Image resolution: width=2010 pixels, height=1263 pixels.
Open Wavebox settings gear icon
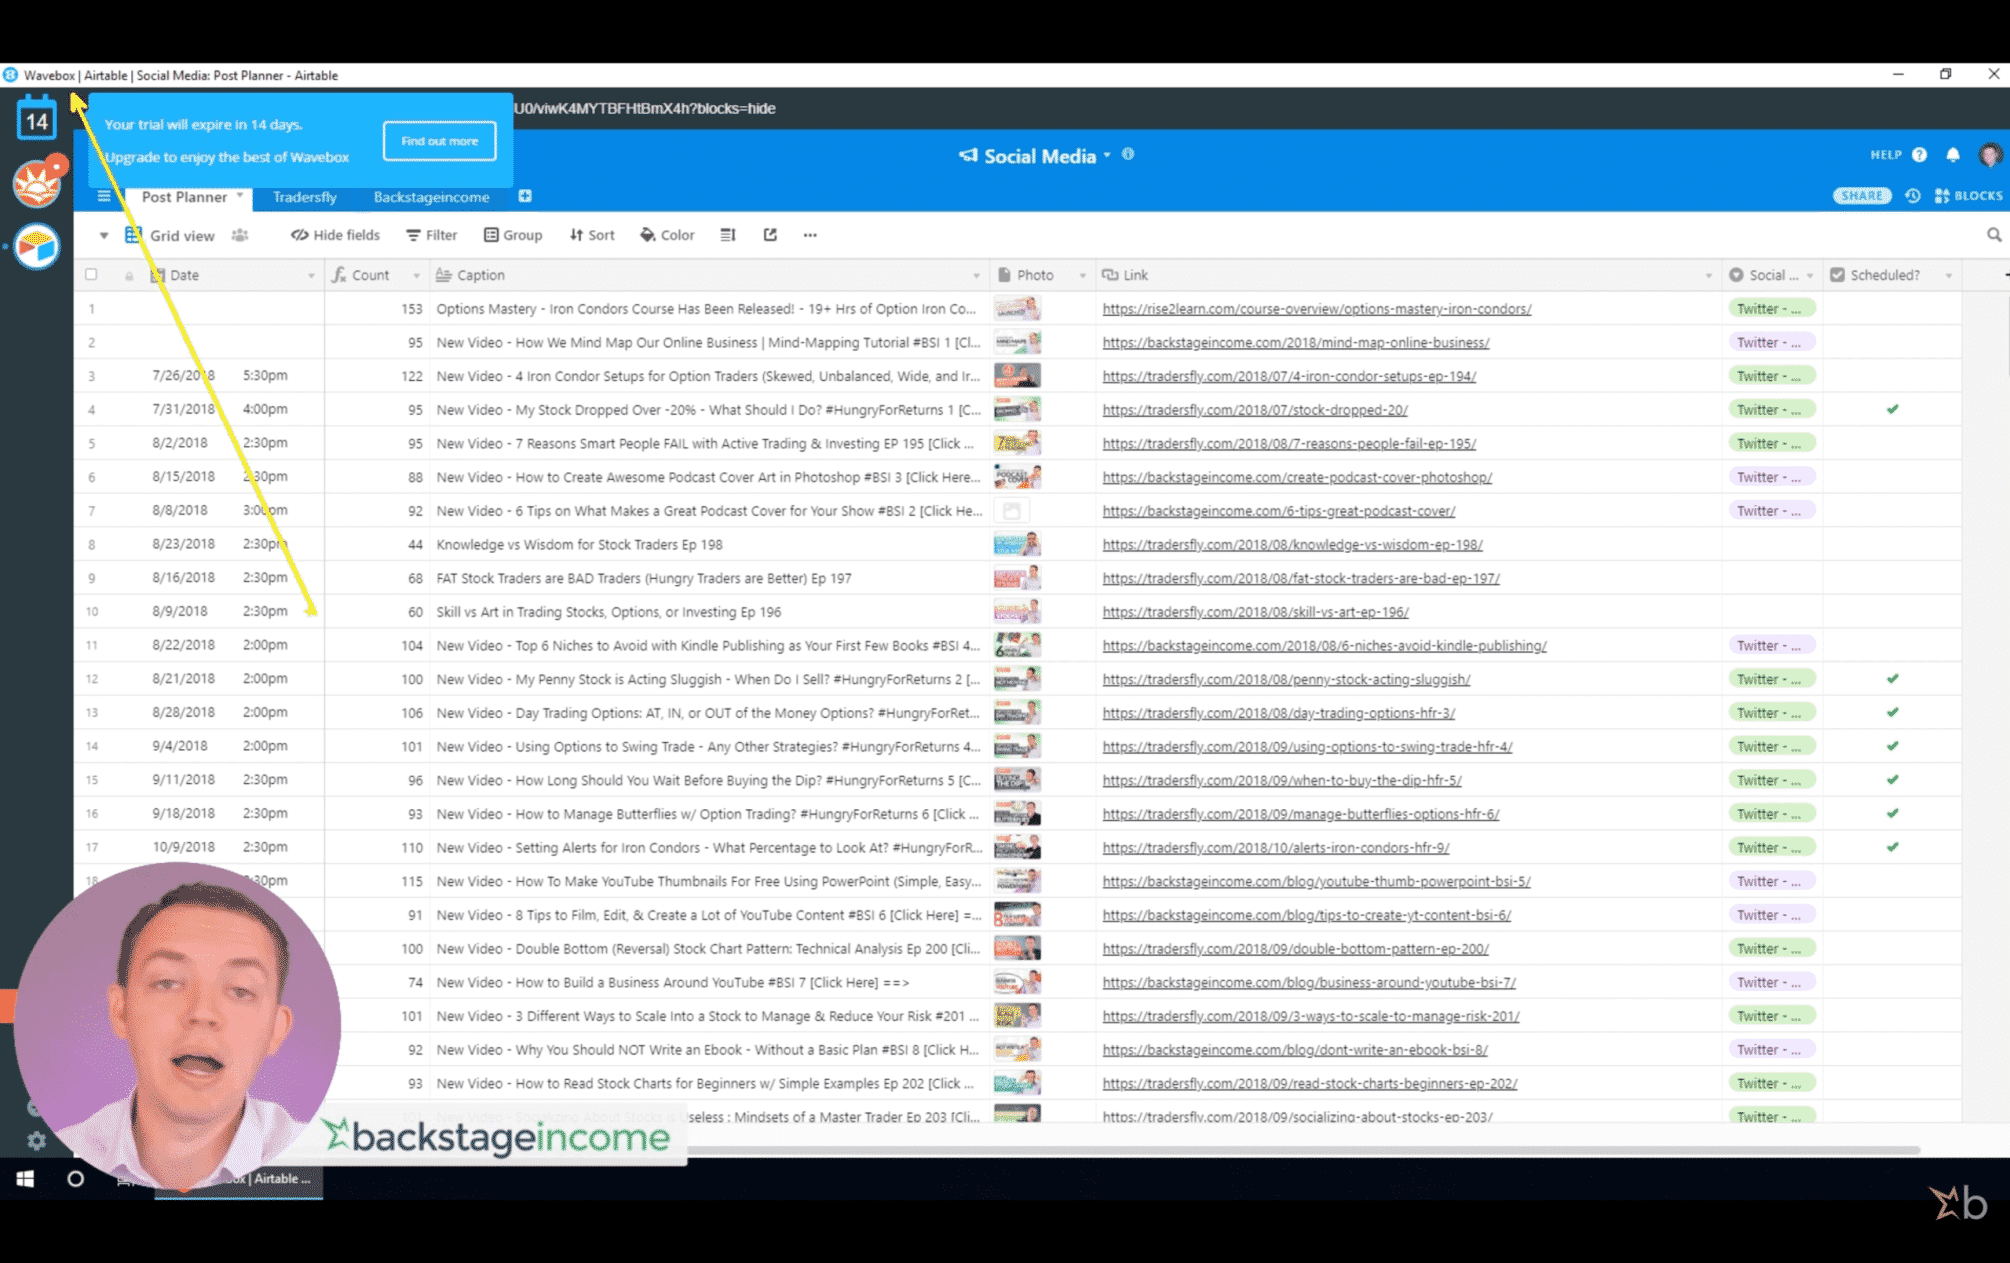click(x=37, y=1140)
